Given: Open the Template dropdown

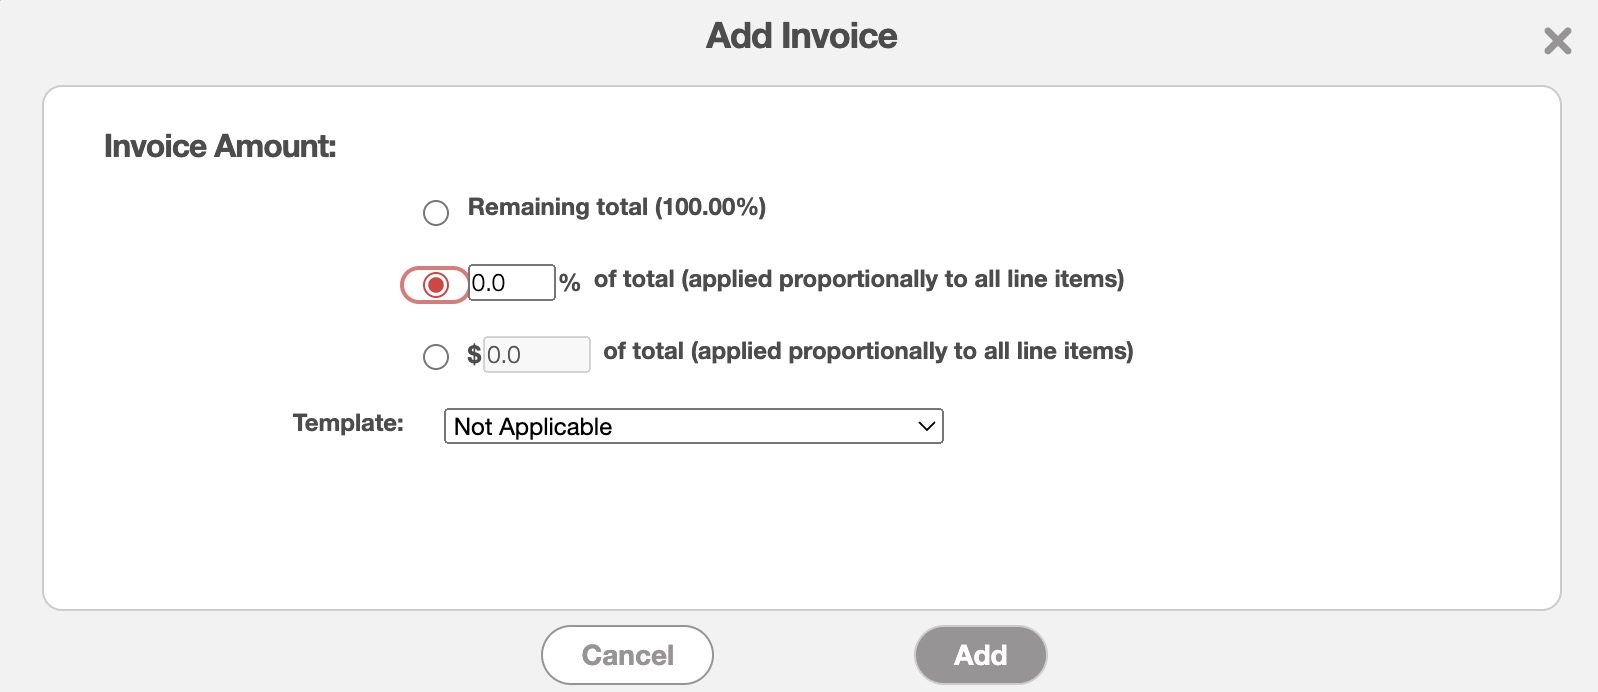Looking at the screenshot, I should pos(693,426).
